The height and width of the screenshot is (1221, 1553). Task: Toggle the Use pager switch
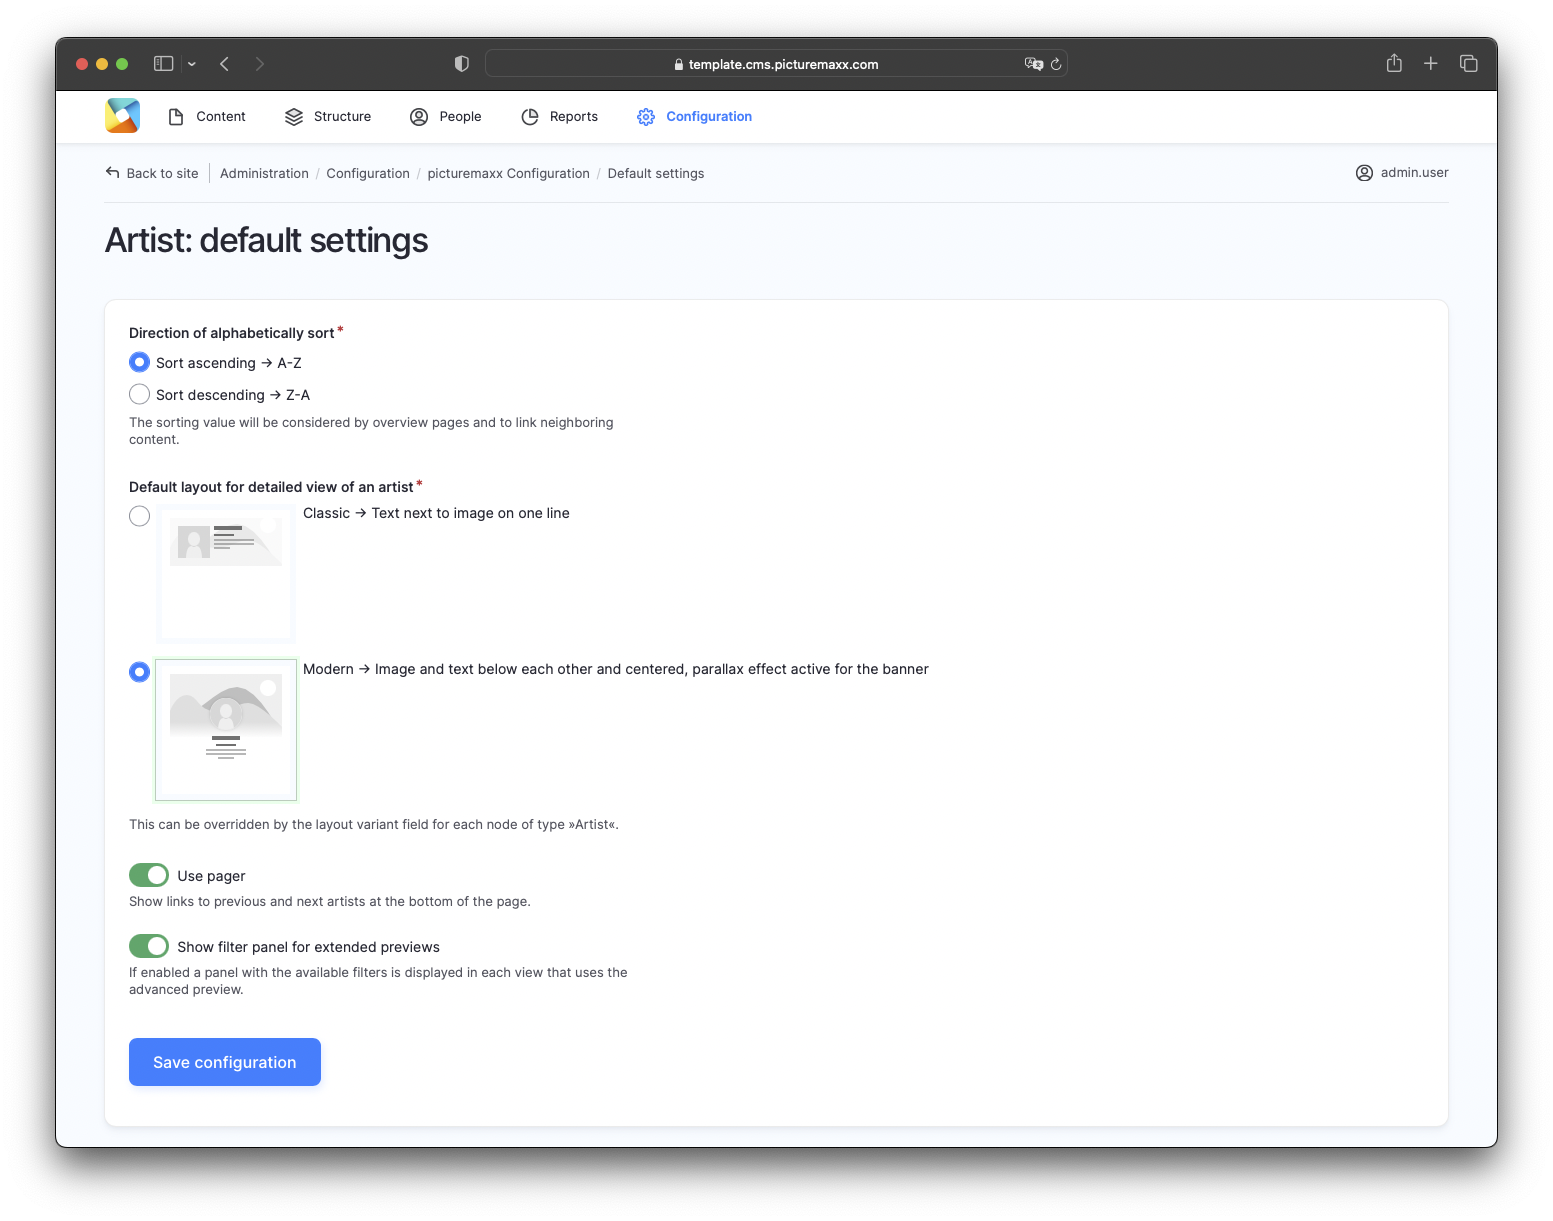(149, 875)
